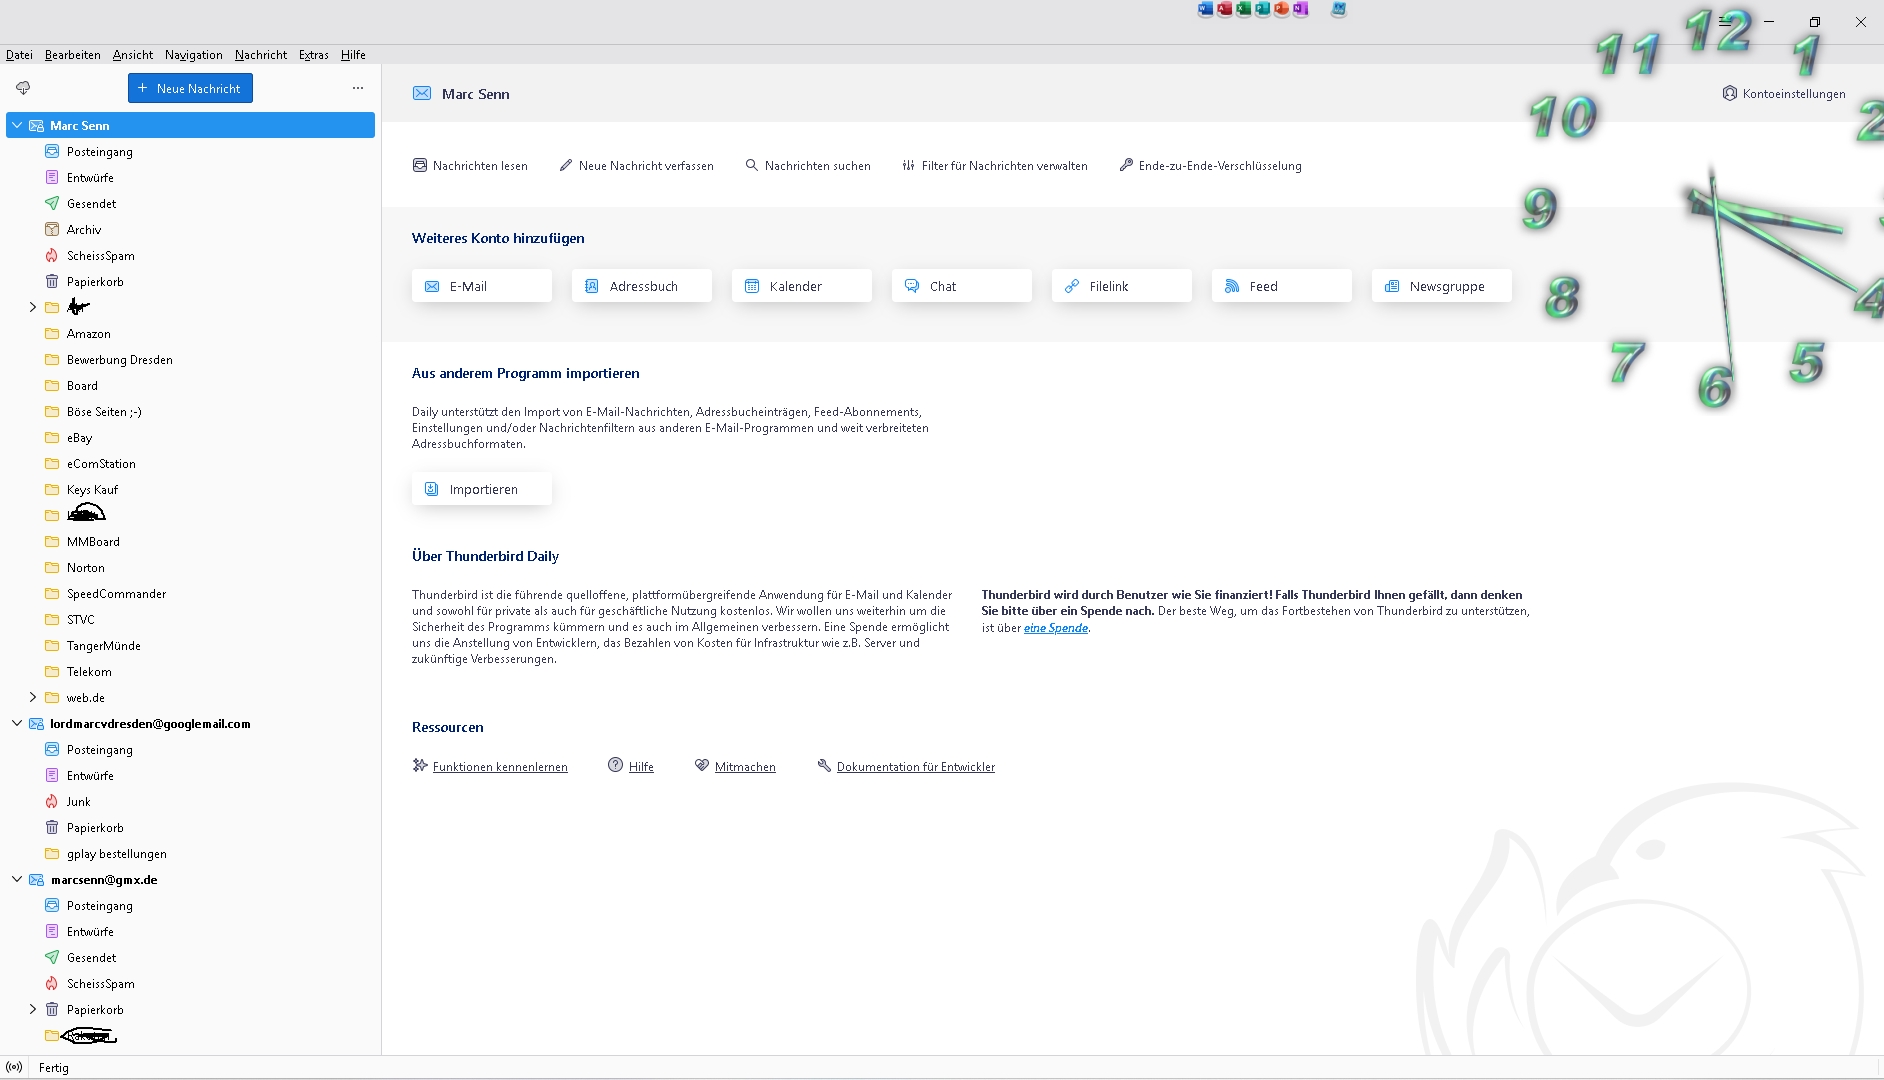Click the Nachrichten lesen inbox icon

[x=420, y=165]
